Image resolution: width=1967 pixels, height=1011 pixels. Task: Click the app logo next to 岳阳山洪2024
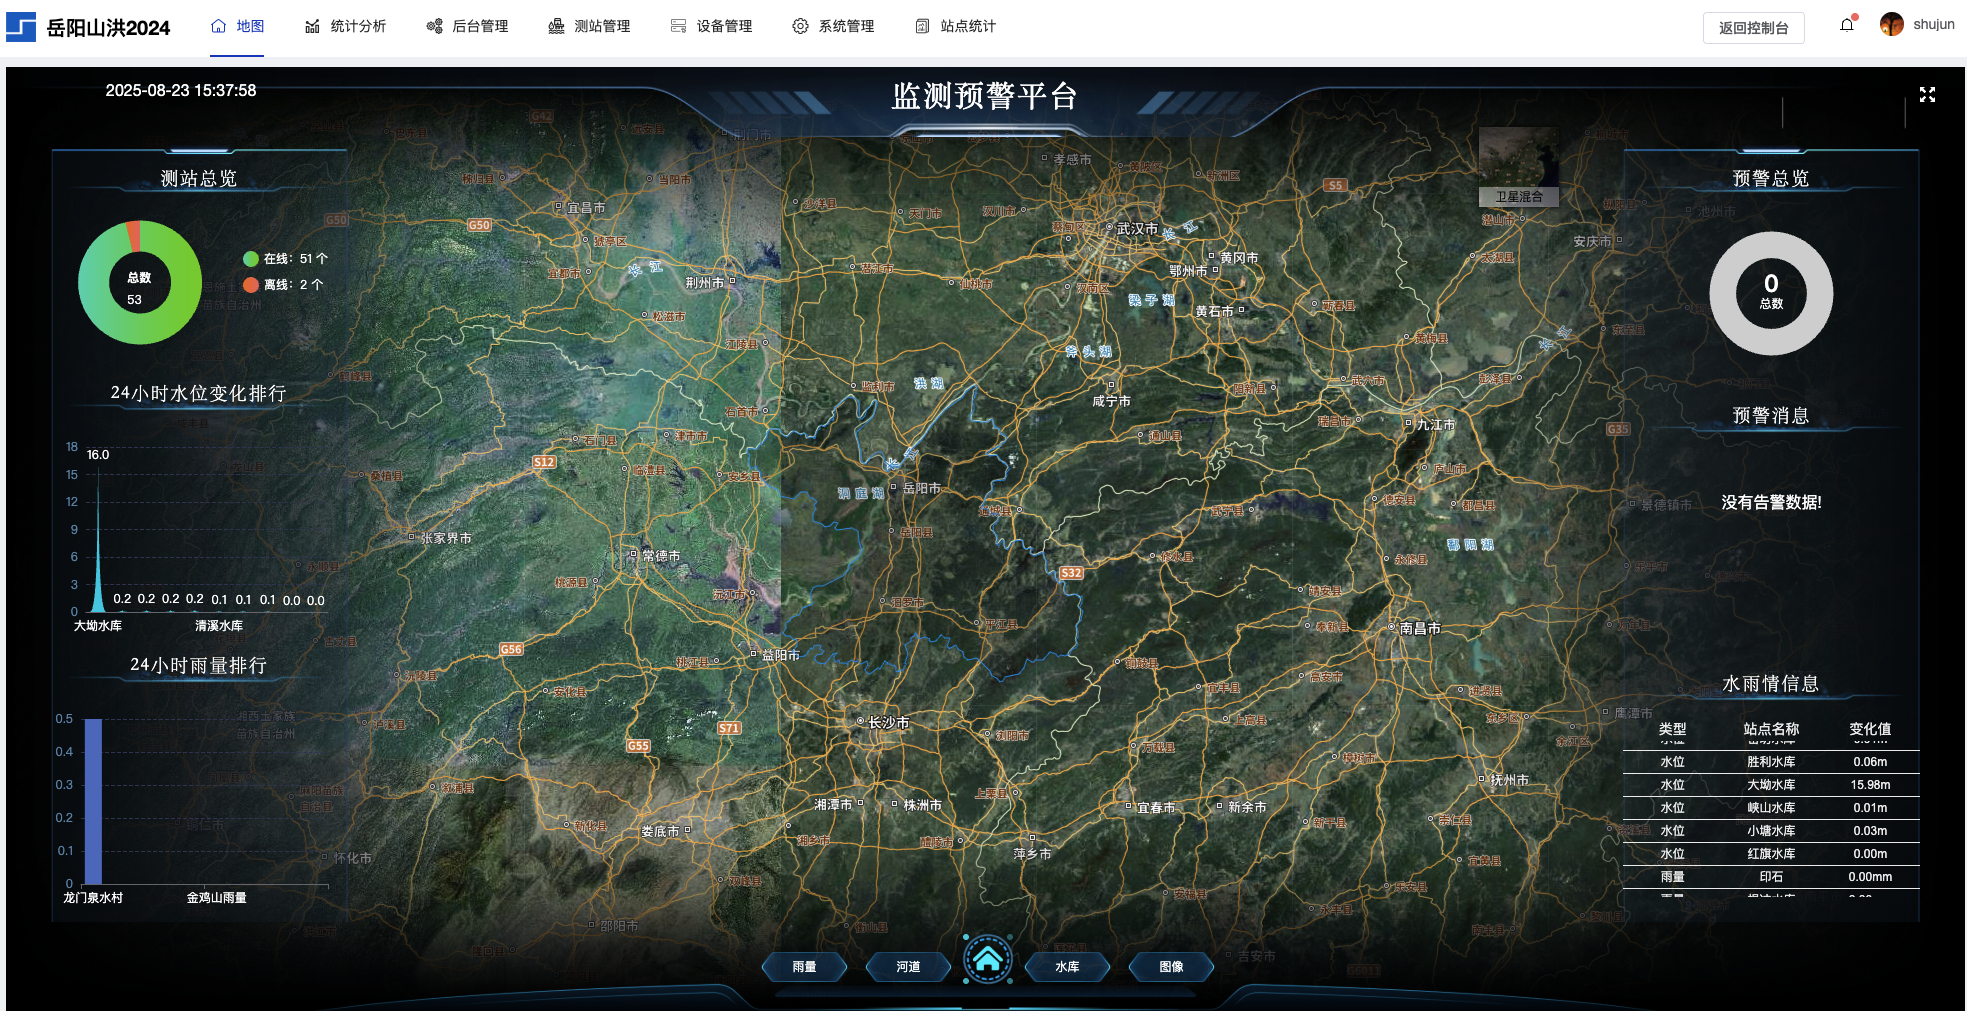(21, 27)
